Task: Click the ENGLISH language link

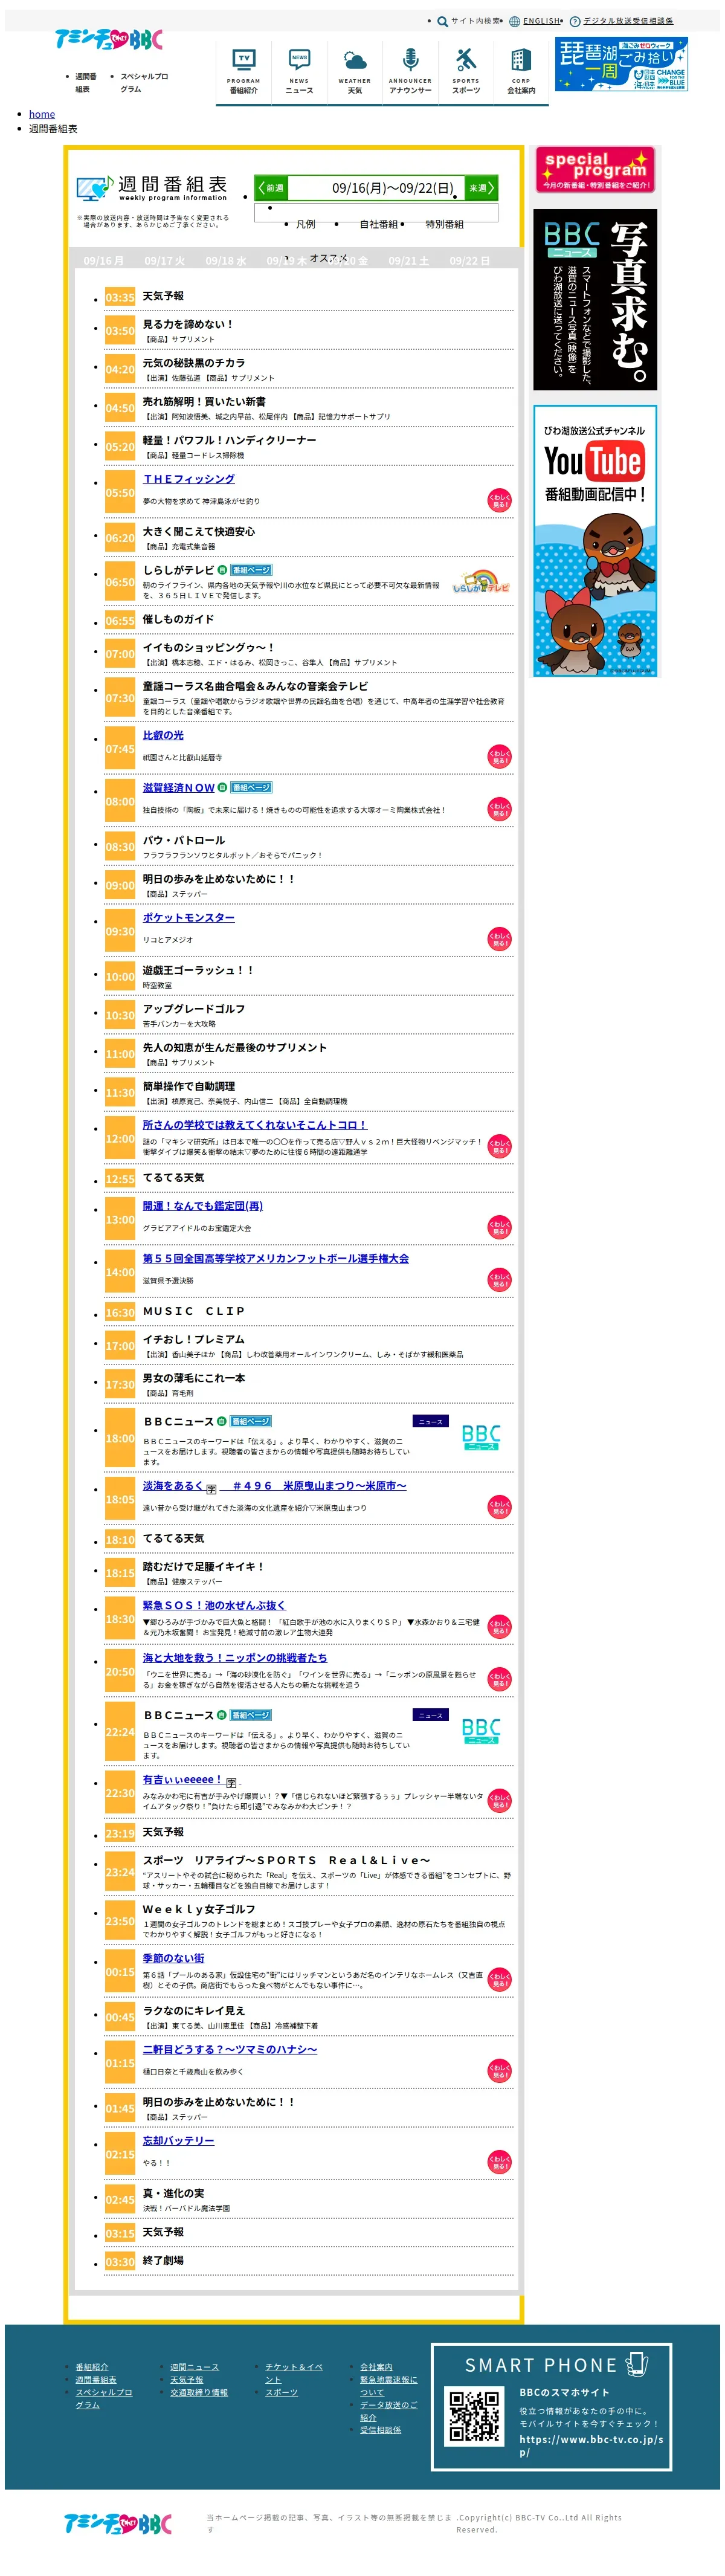Action: coord(542,21)
